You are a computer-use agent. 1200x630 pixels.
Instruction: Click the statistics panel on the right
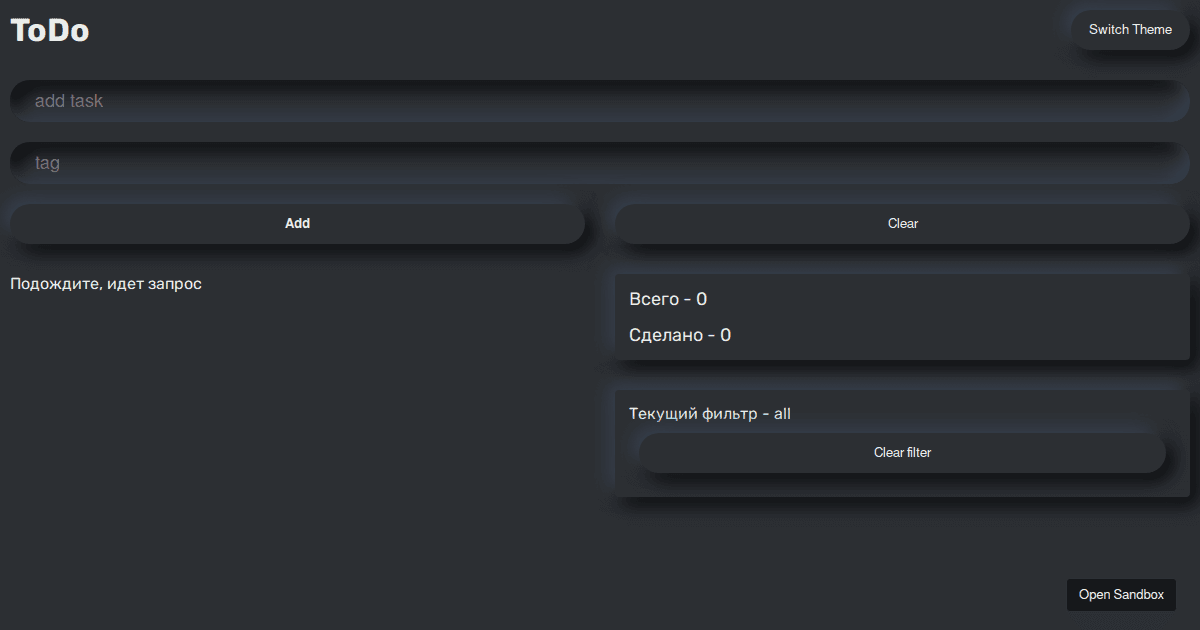click(x=900, y=317)
